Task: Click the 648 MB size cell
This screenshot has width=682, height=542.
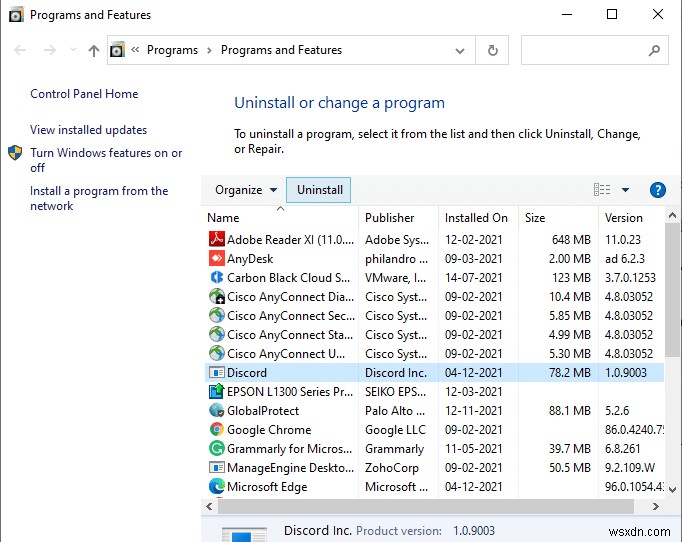Action: coord(571,240)
